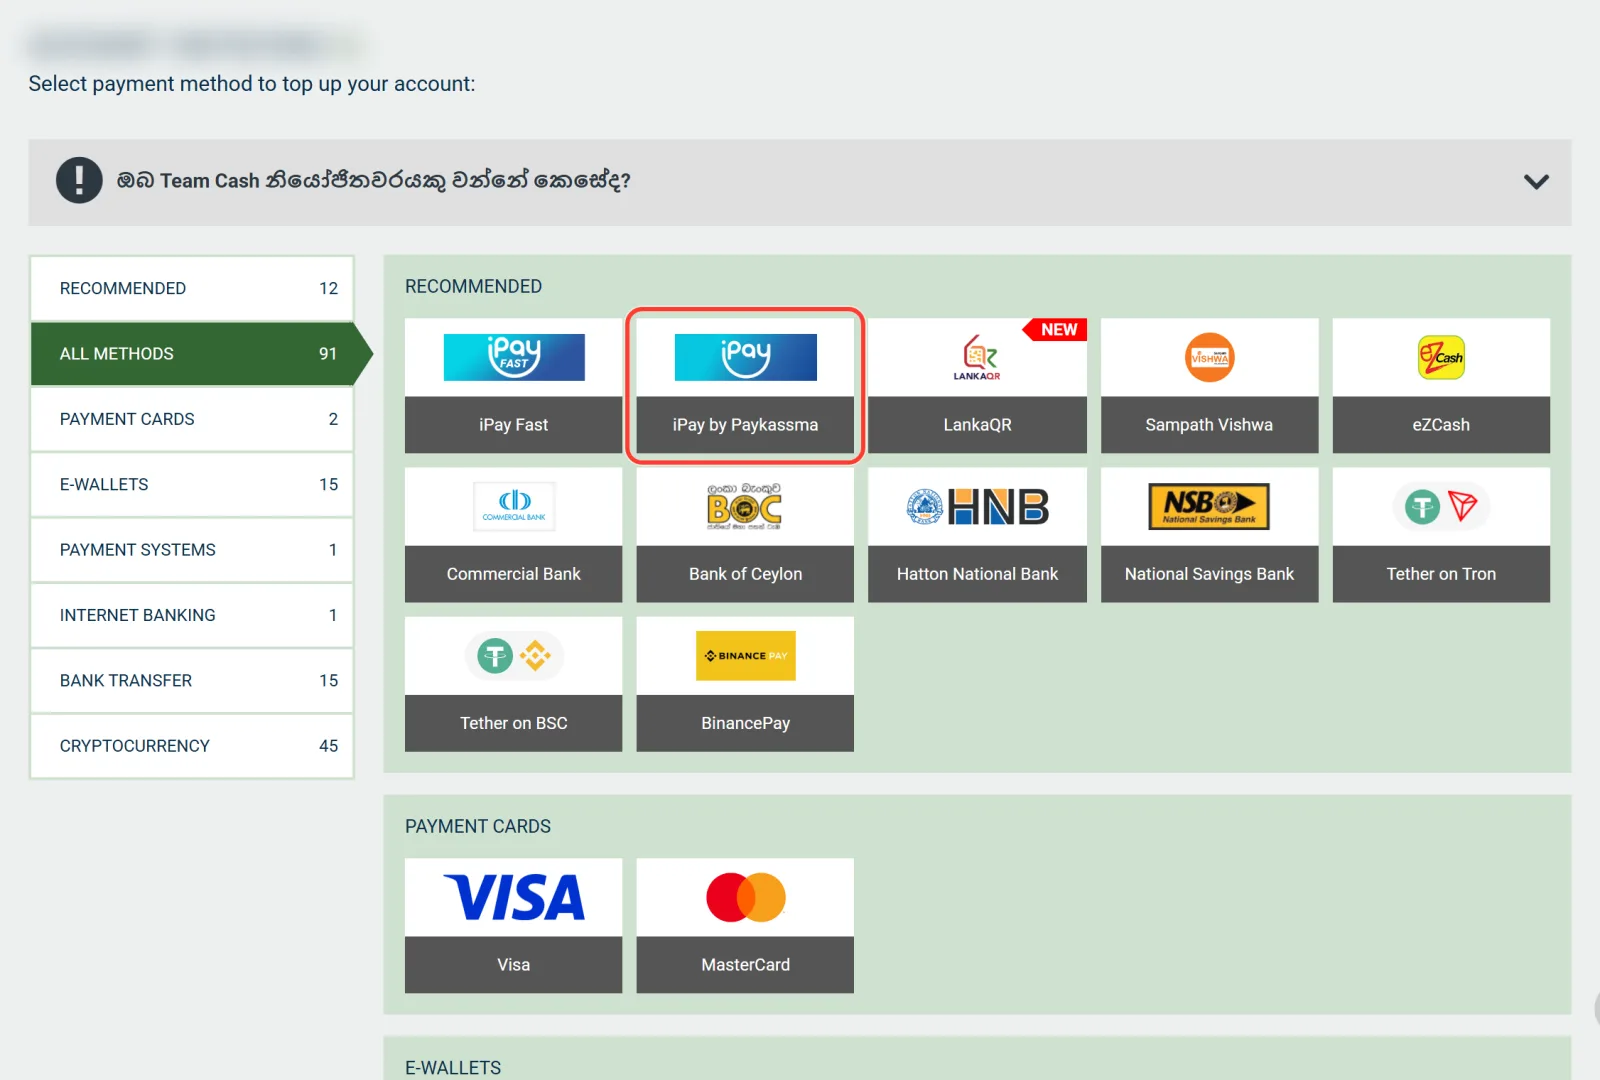Select the NSB logo

pos(1210,506)
